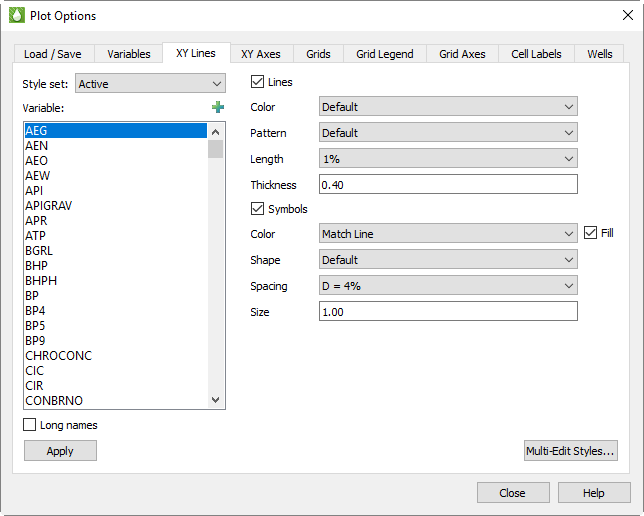
Task: Click the Apply button
Action: pos(60,451)
